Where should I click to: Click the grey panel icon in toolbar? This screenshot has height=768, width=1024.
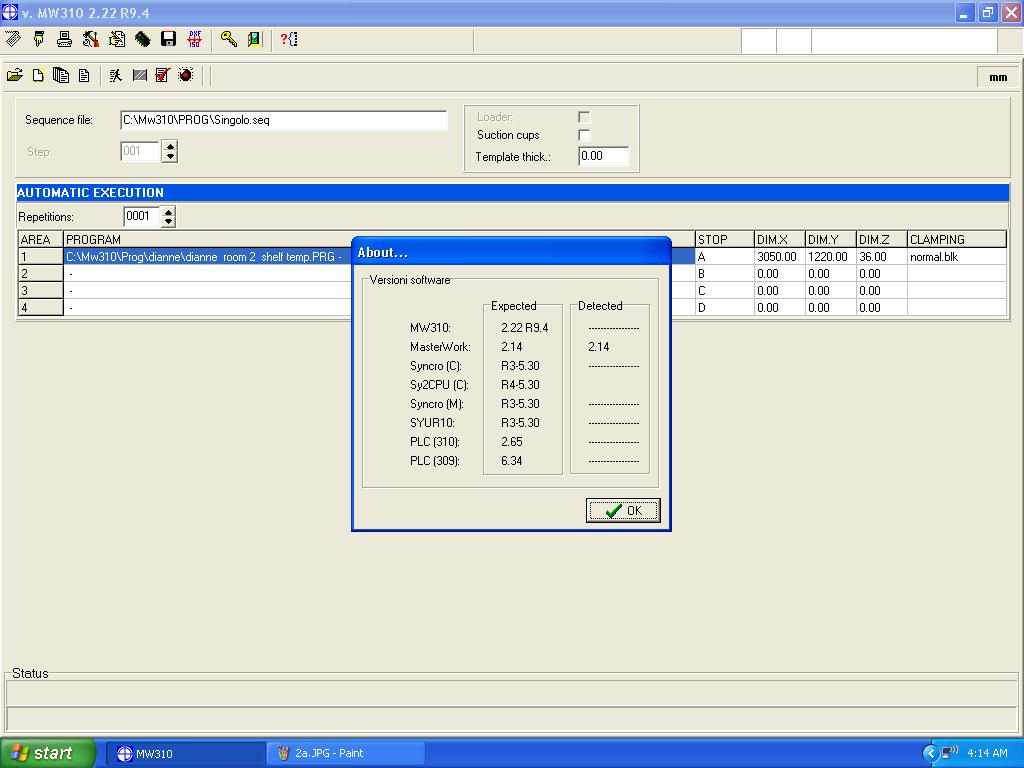click(139, 76)
